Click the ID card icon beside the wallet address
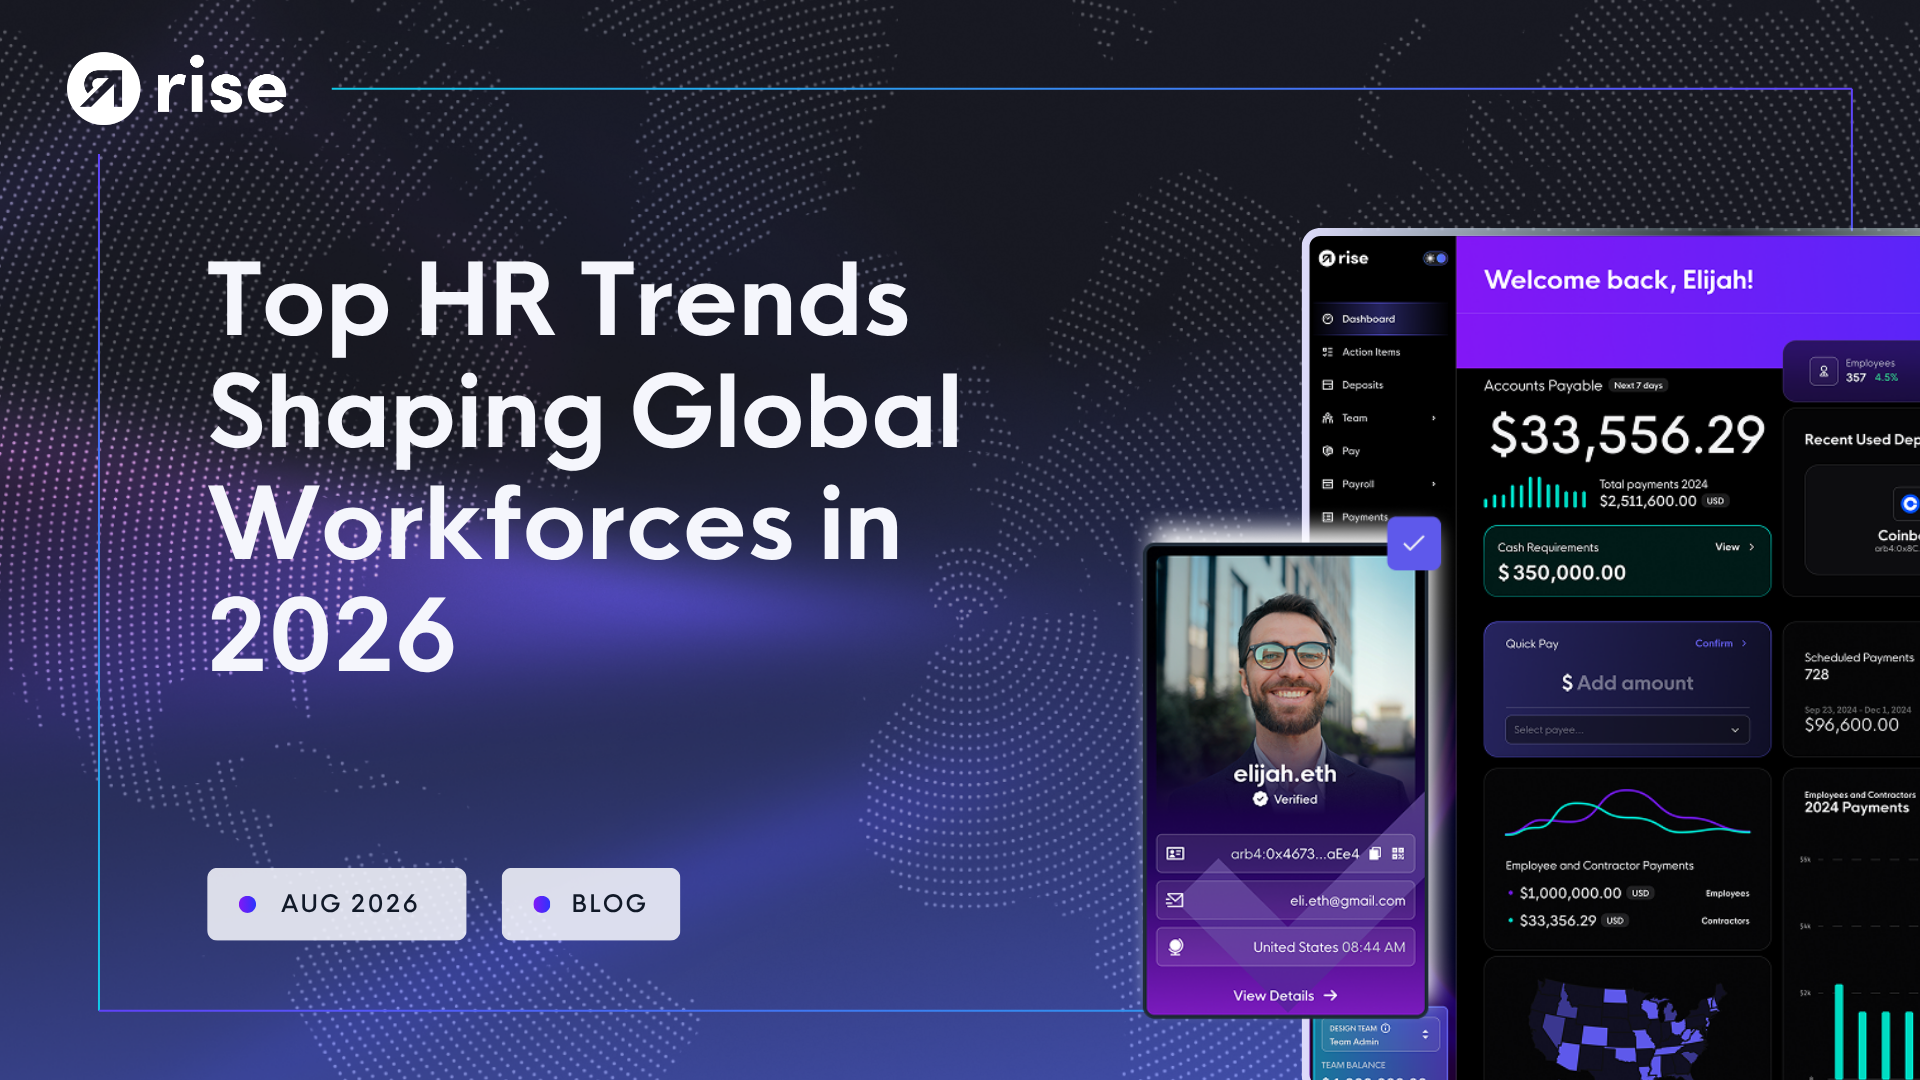Viewport: 1920px width, 1080px height. [1176, 853]
